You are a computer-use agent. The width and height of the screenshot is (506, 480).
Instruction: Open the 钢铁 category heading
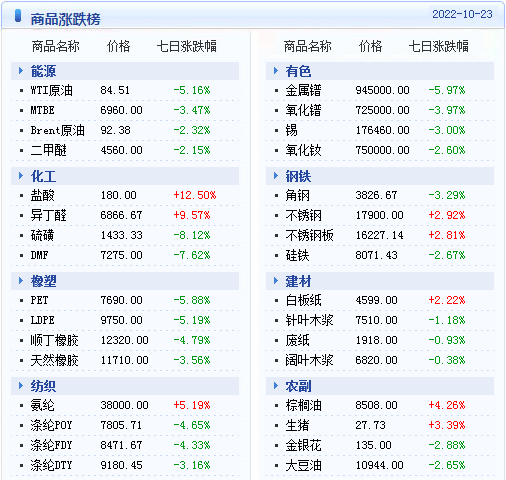(x=298, y=176)
